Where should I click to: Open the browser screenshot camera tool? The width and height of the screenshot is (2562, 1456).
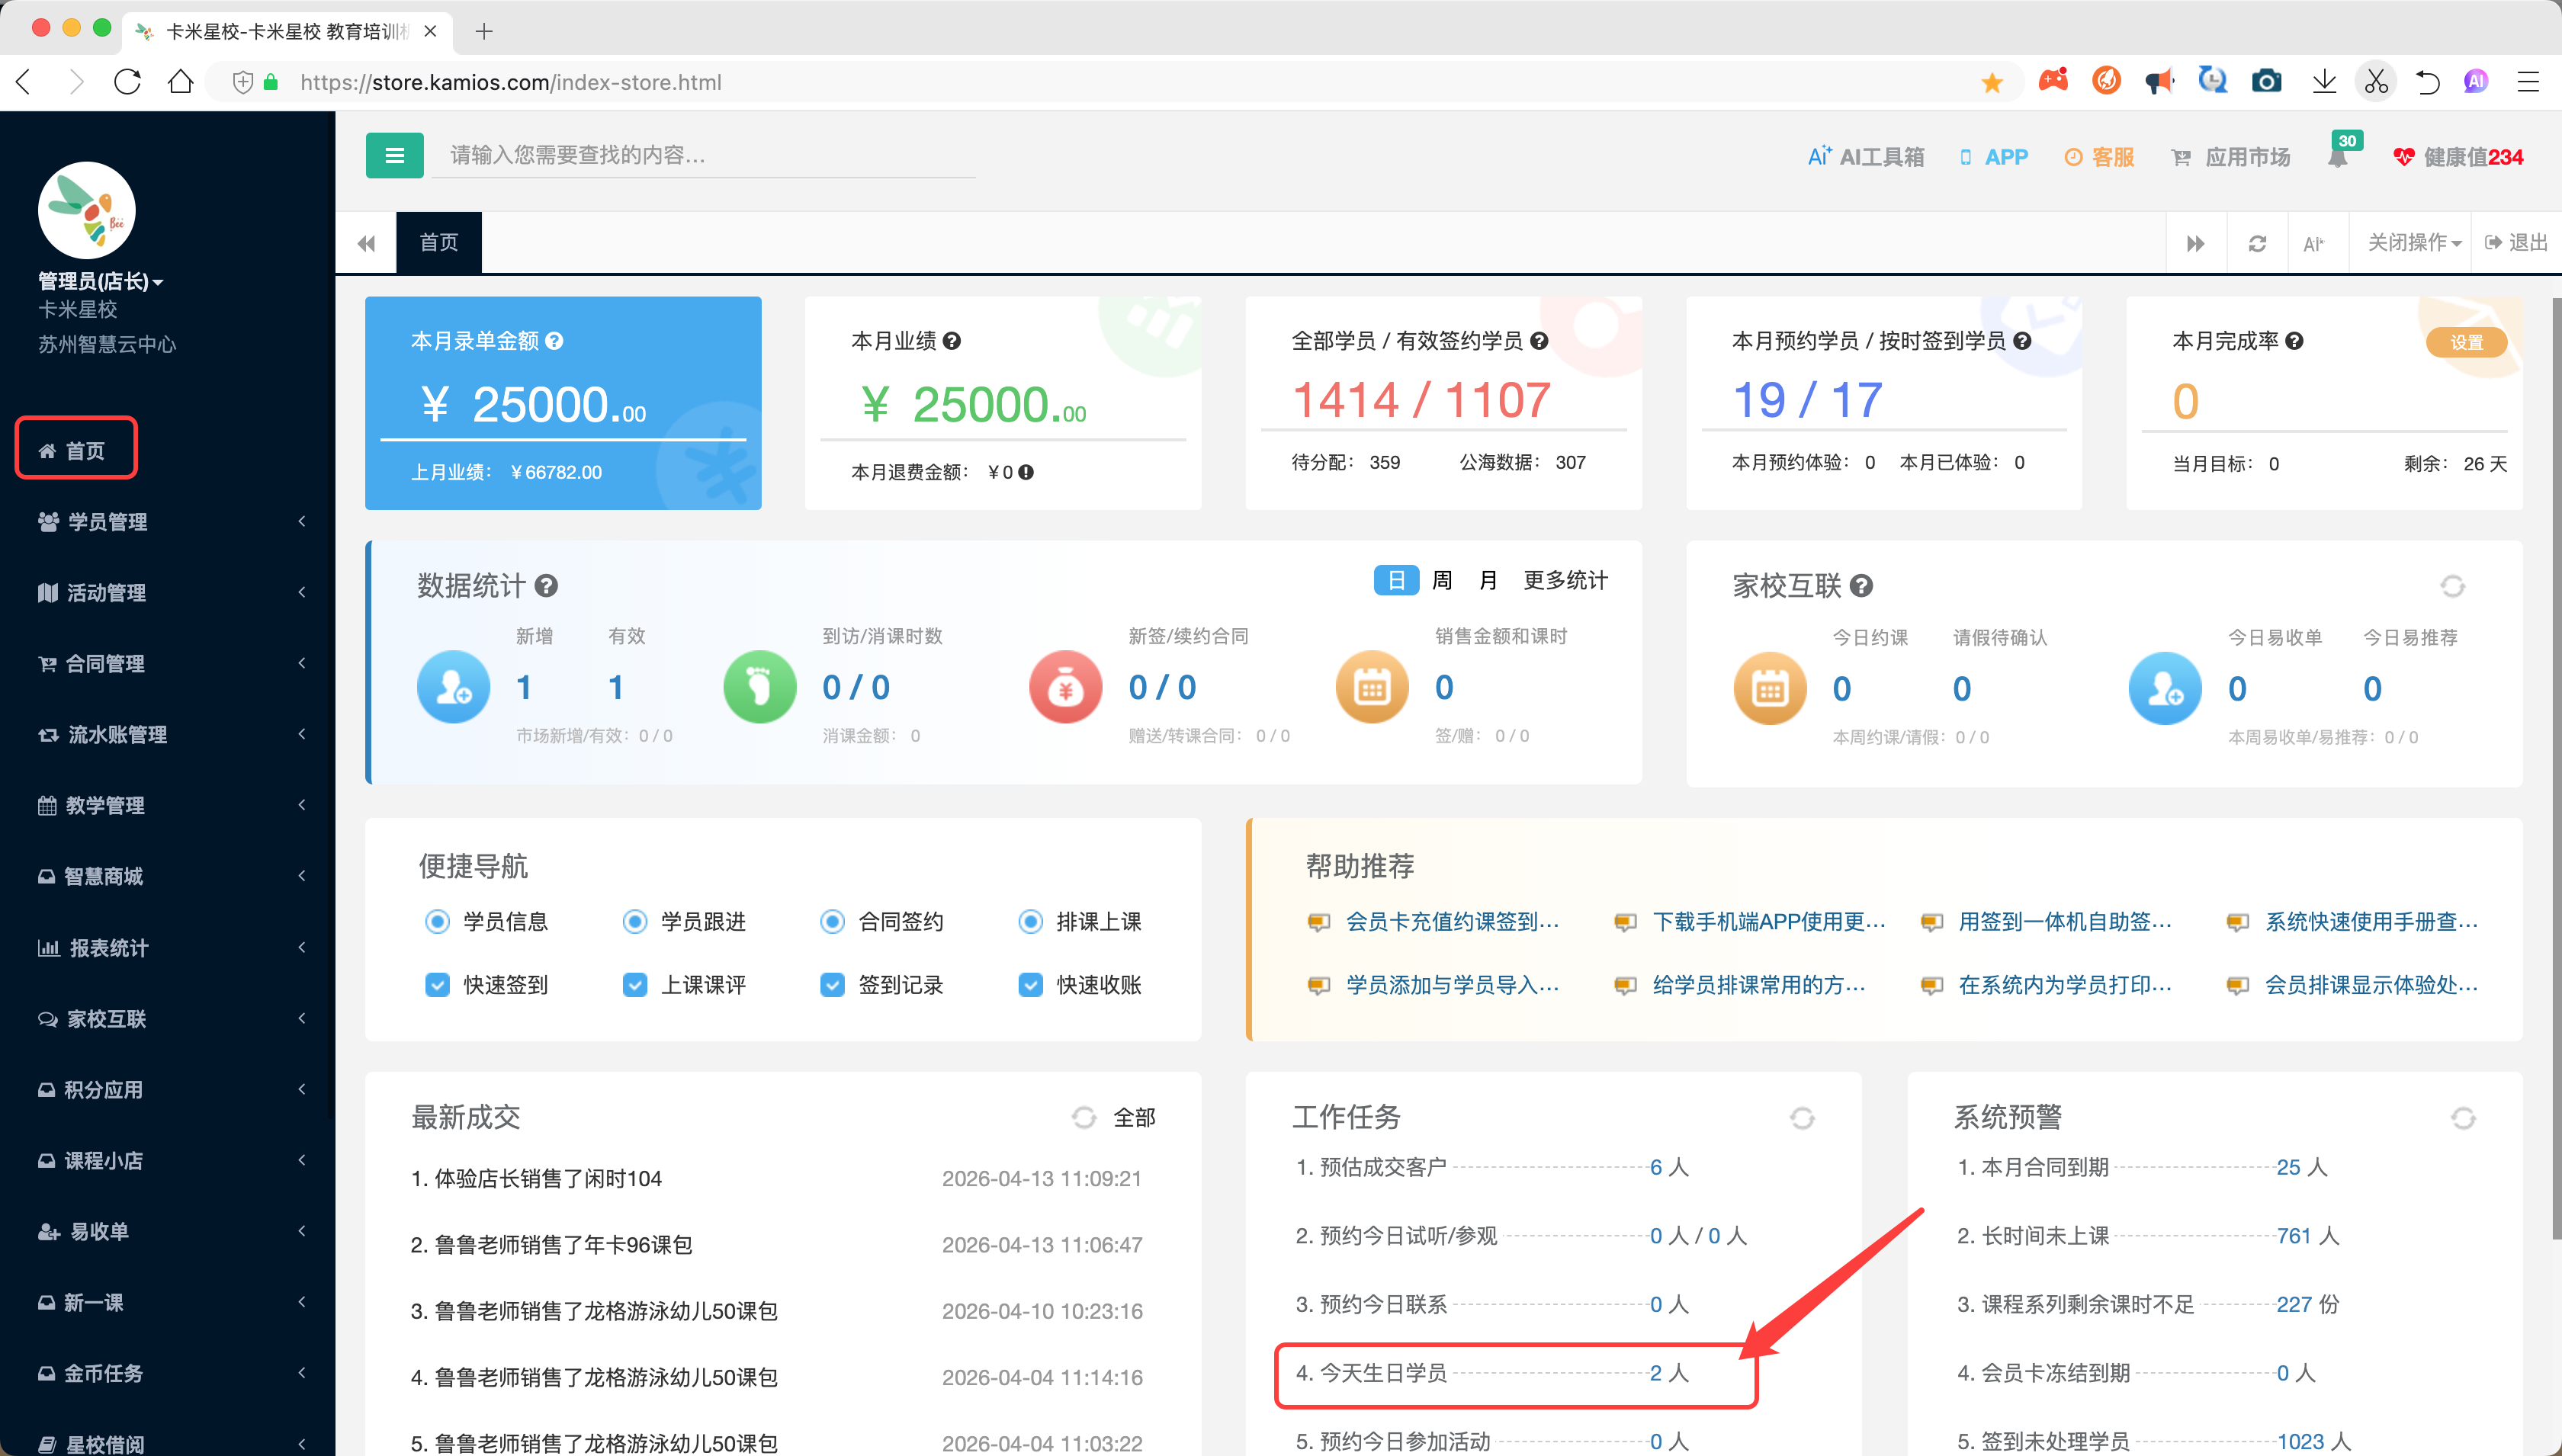pyautogui.click(x=2267, y=81)
